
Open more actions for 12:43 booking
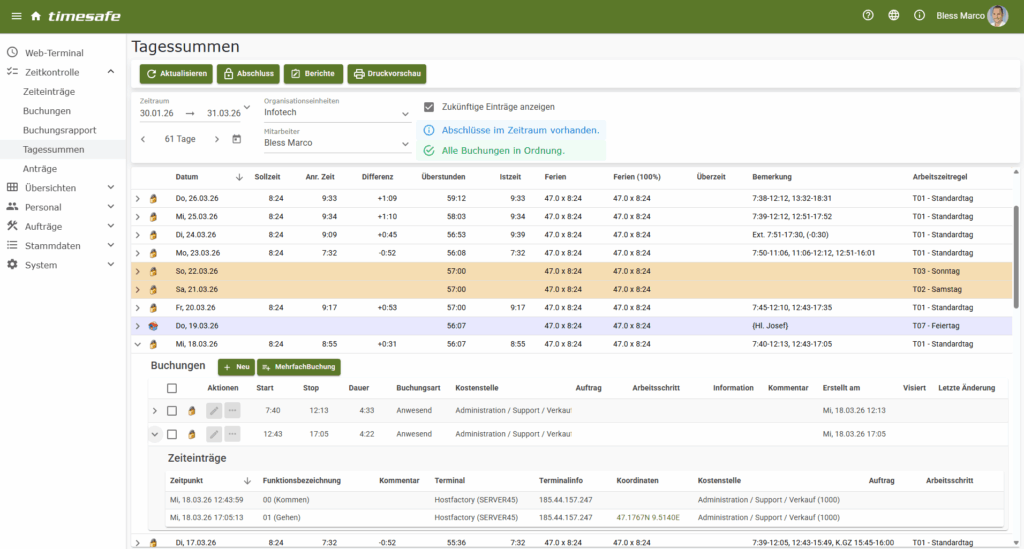coord(232,434)
